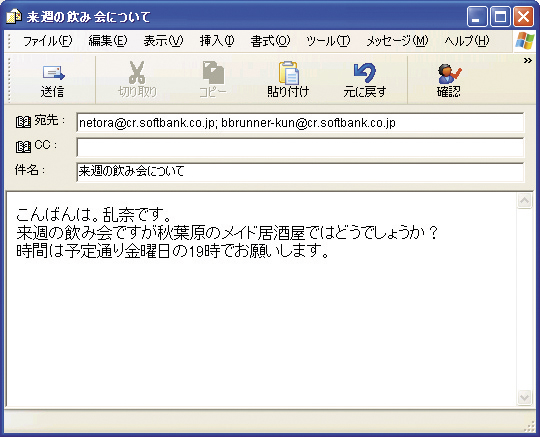
Task: Click the 宛先 recipients address field
Action: coord(300,123)
